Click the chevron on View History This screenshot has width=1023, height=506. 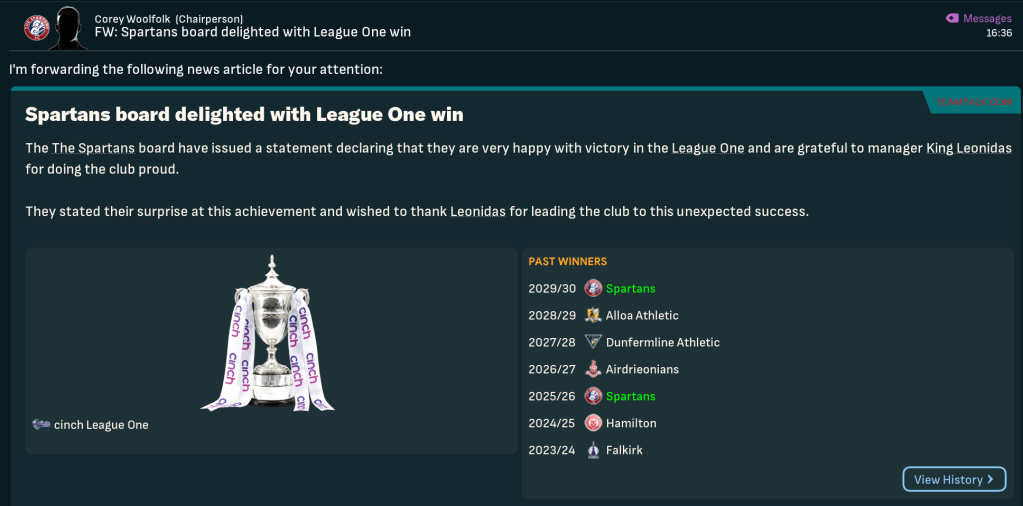tap(990, 480)
